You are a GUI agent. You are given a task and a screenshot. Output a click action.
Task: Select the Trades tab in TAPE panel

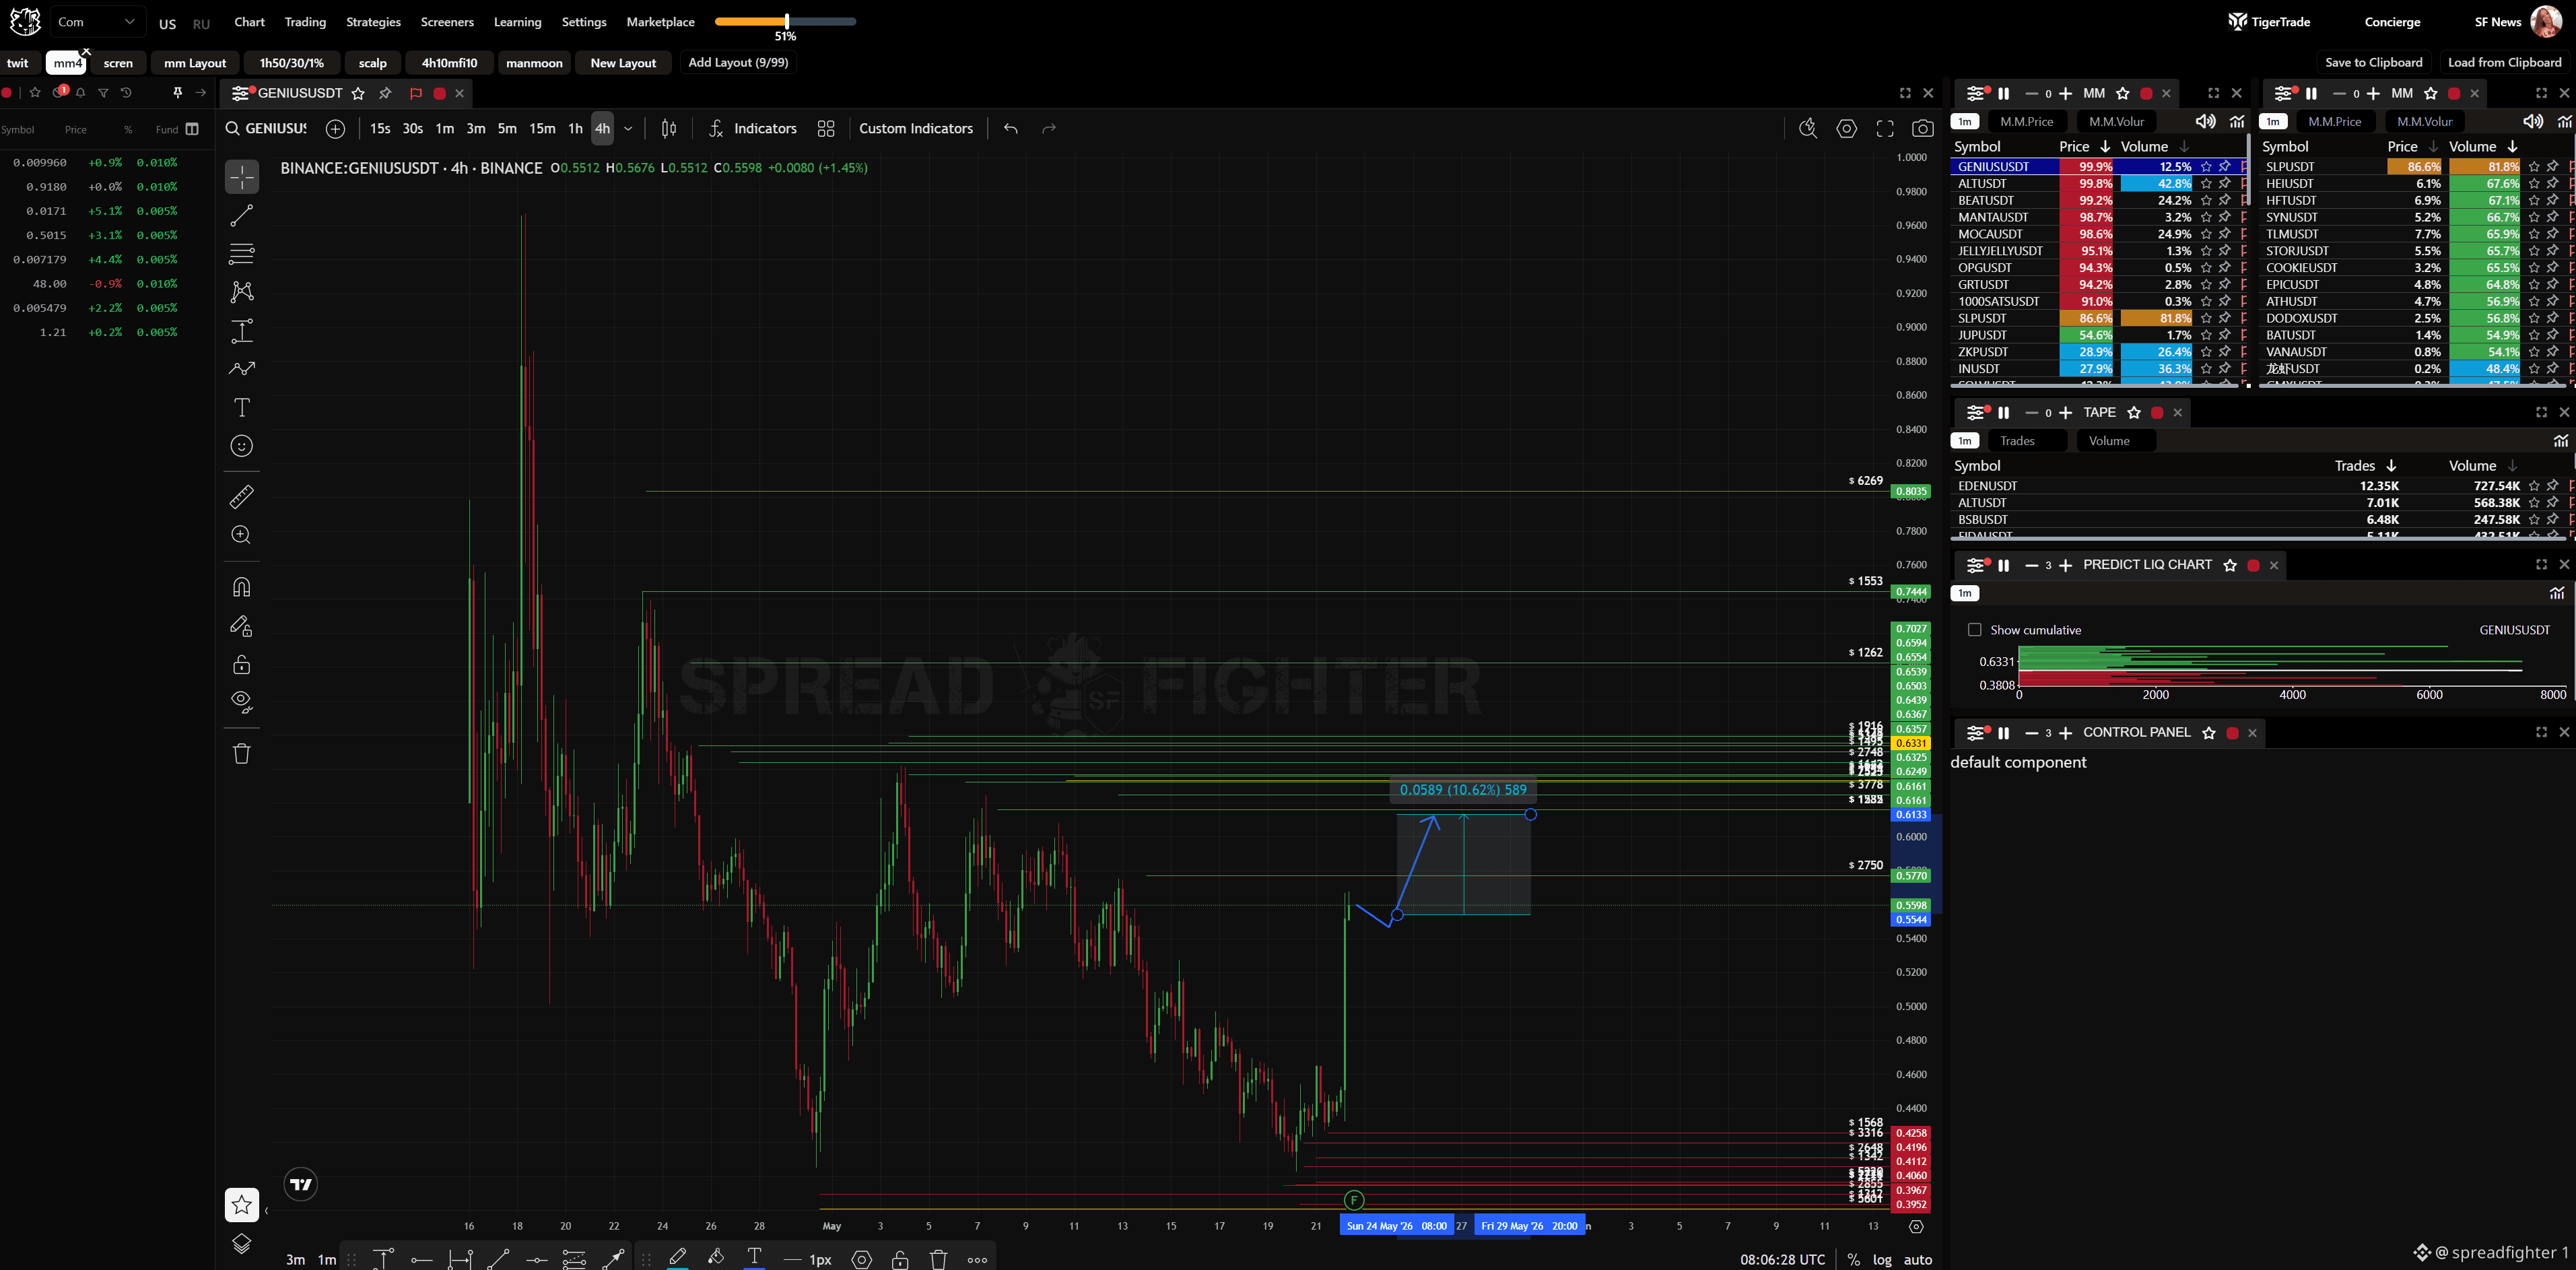pyautogui.click(x=2026, y=441)
